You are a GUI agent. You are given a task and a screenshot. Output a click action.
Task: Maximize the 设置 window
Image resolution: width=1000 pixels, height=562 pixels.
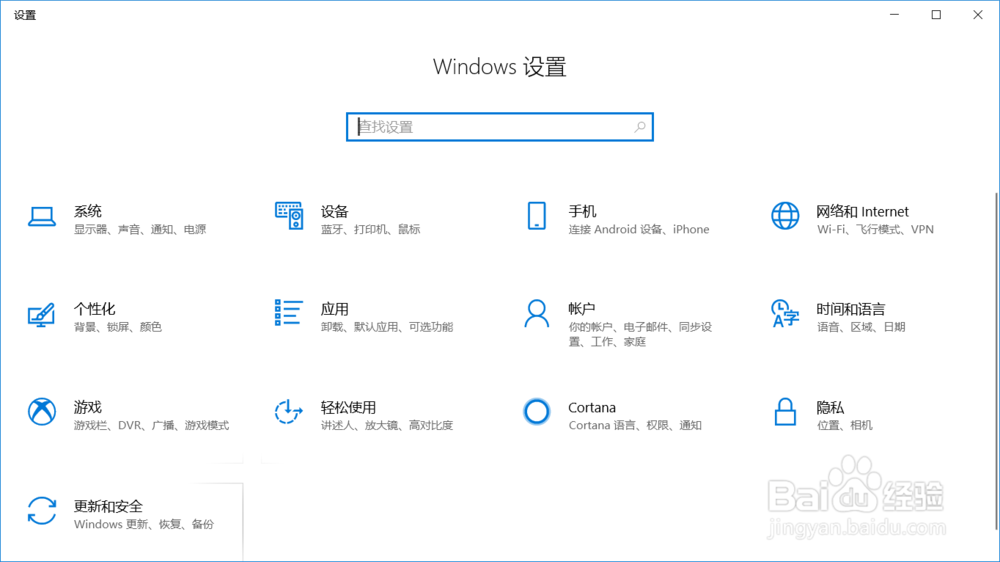coord(936,15)
